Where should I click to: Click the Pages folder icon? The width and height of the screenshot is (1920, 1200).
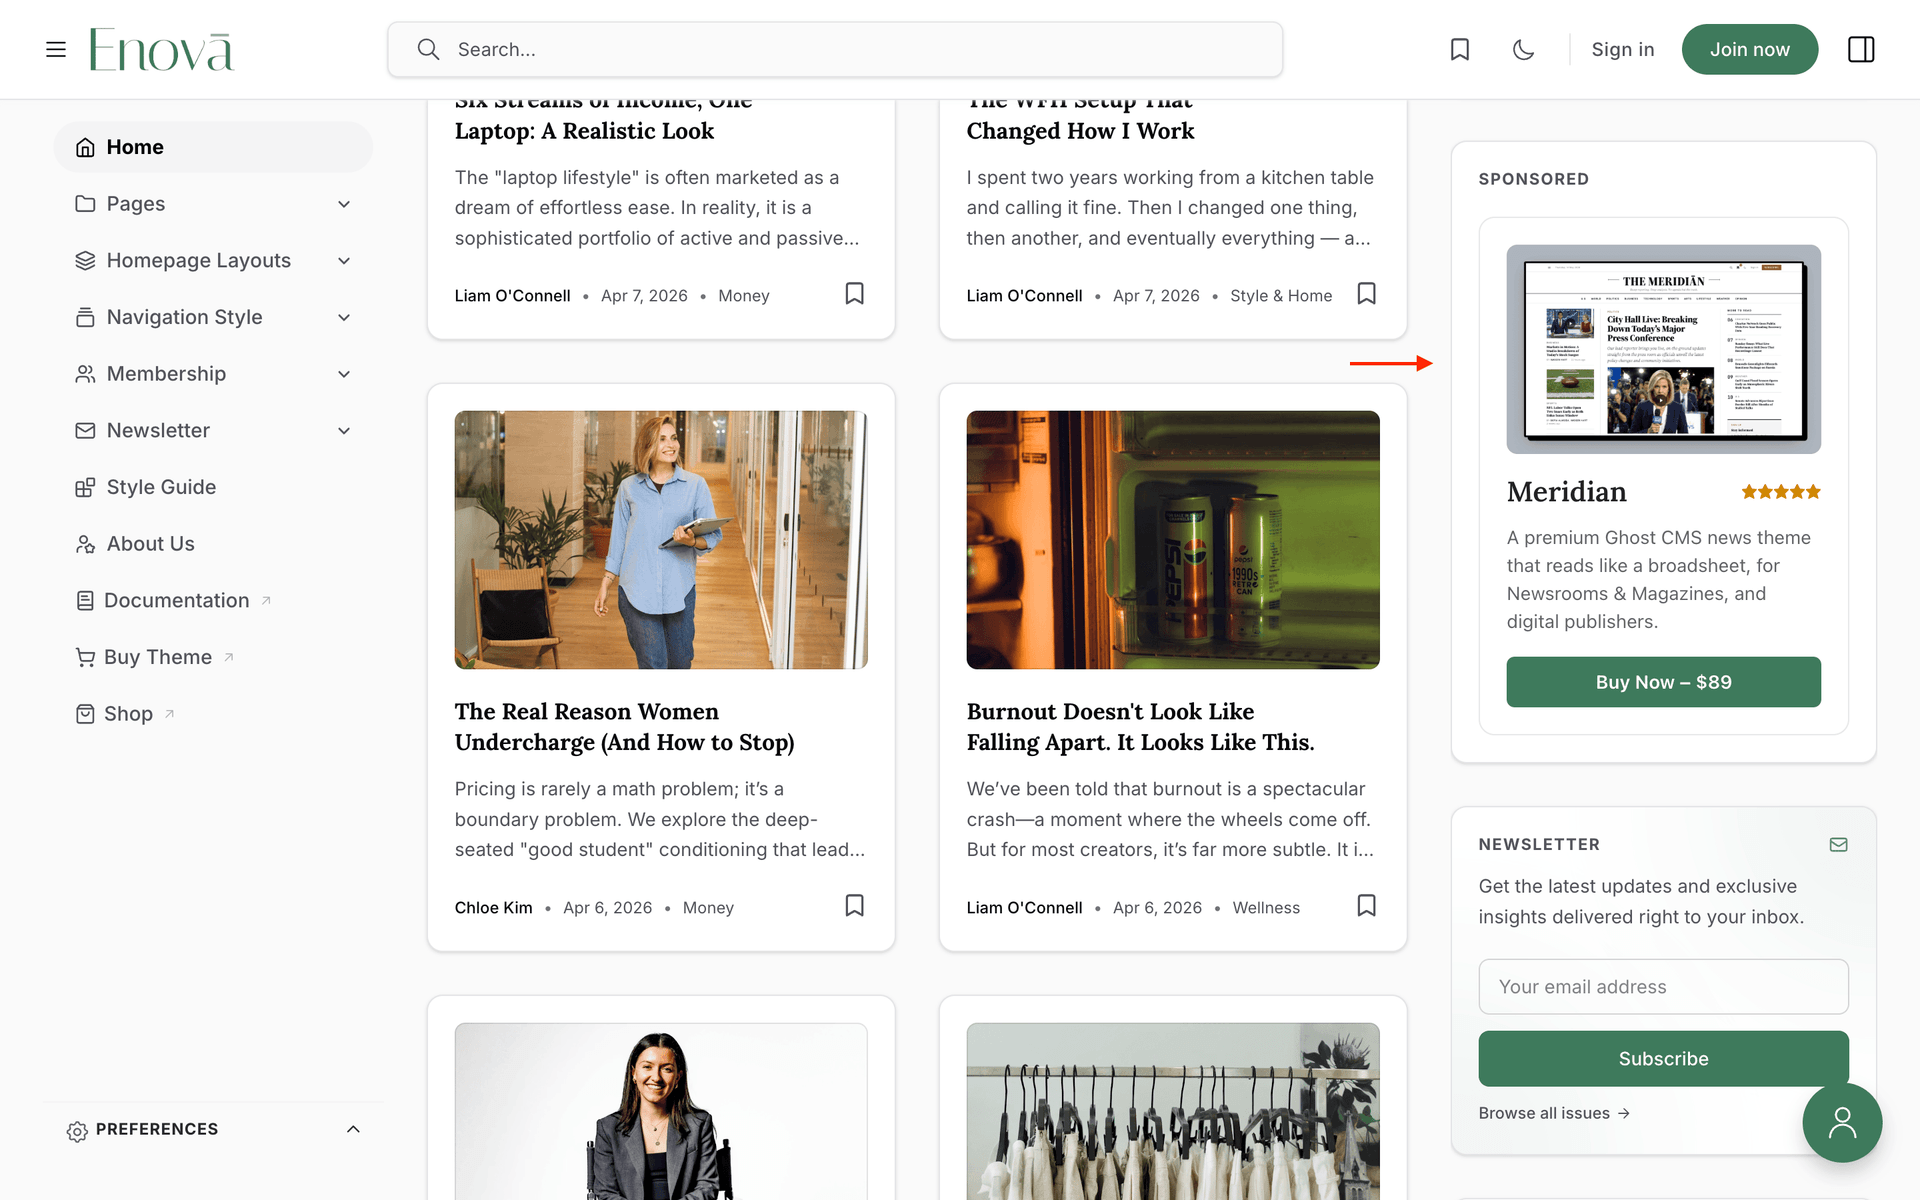[86, 204]
